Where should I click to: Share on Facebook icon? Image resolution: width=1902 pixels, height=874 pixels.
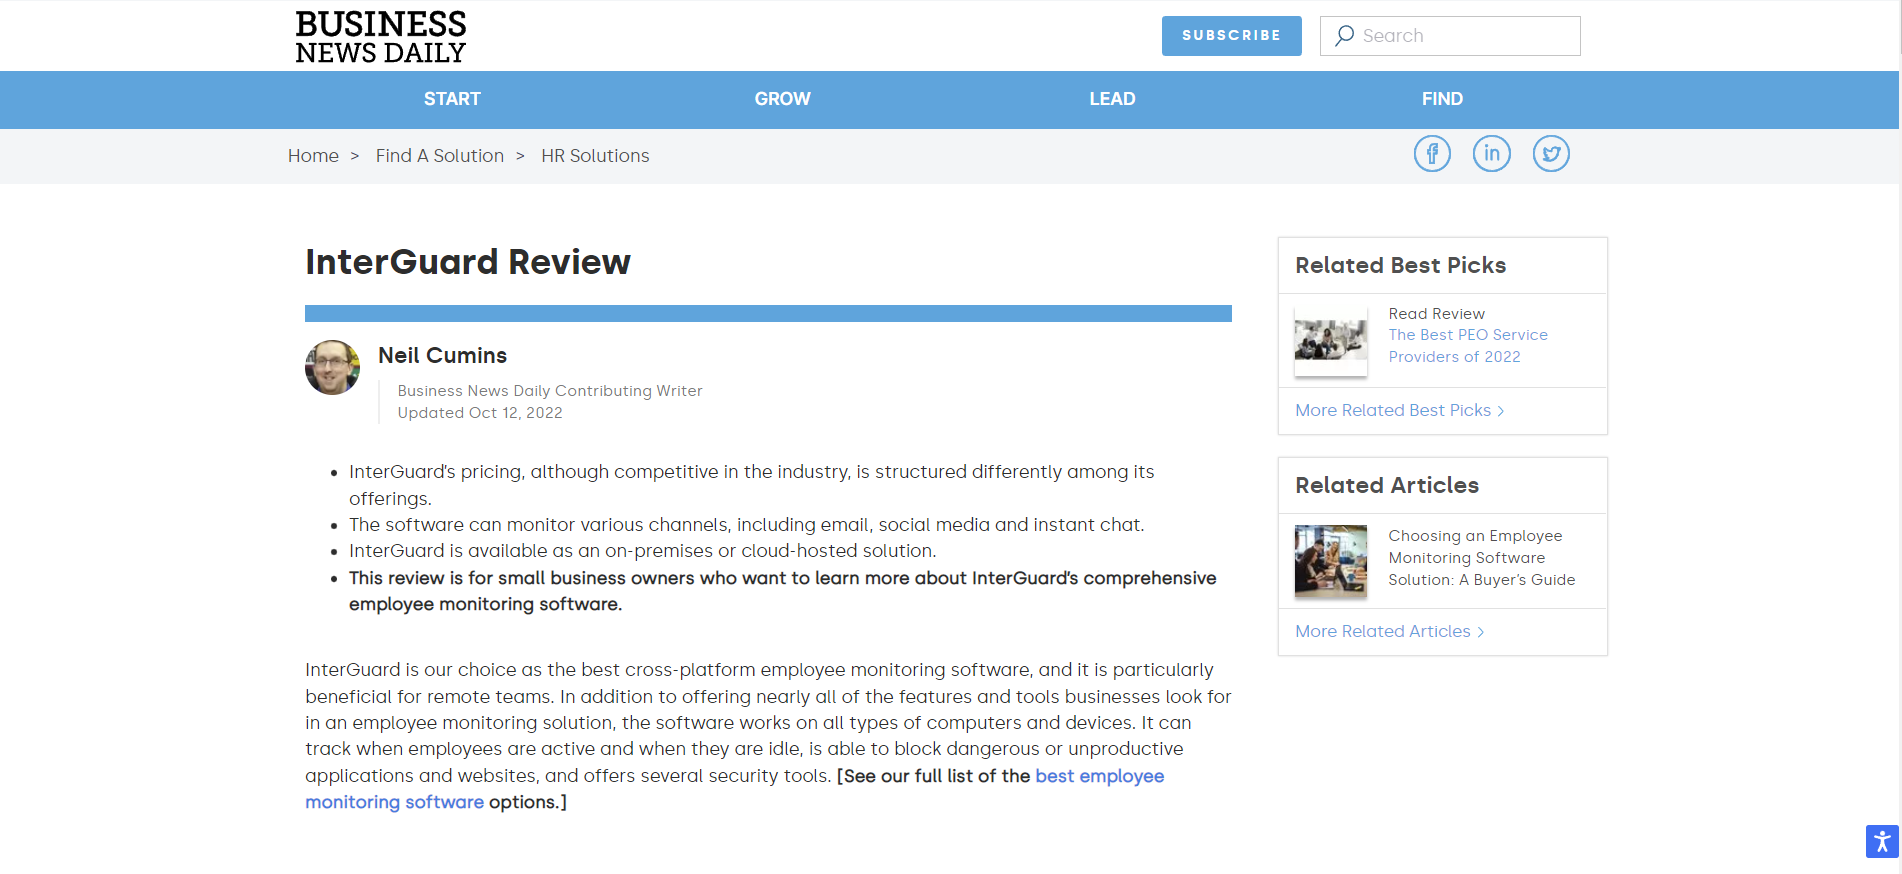(x=1432, y=153)
